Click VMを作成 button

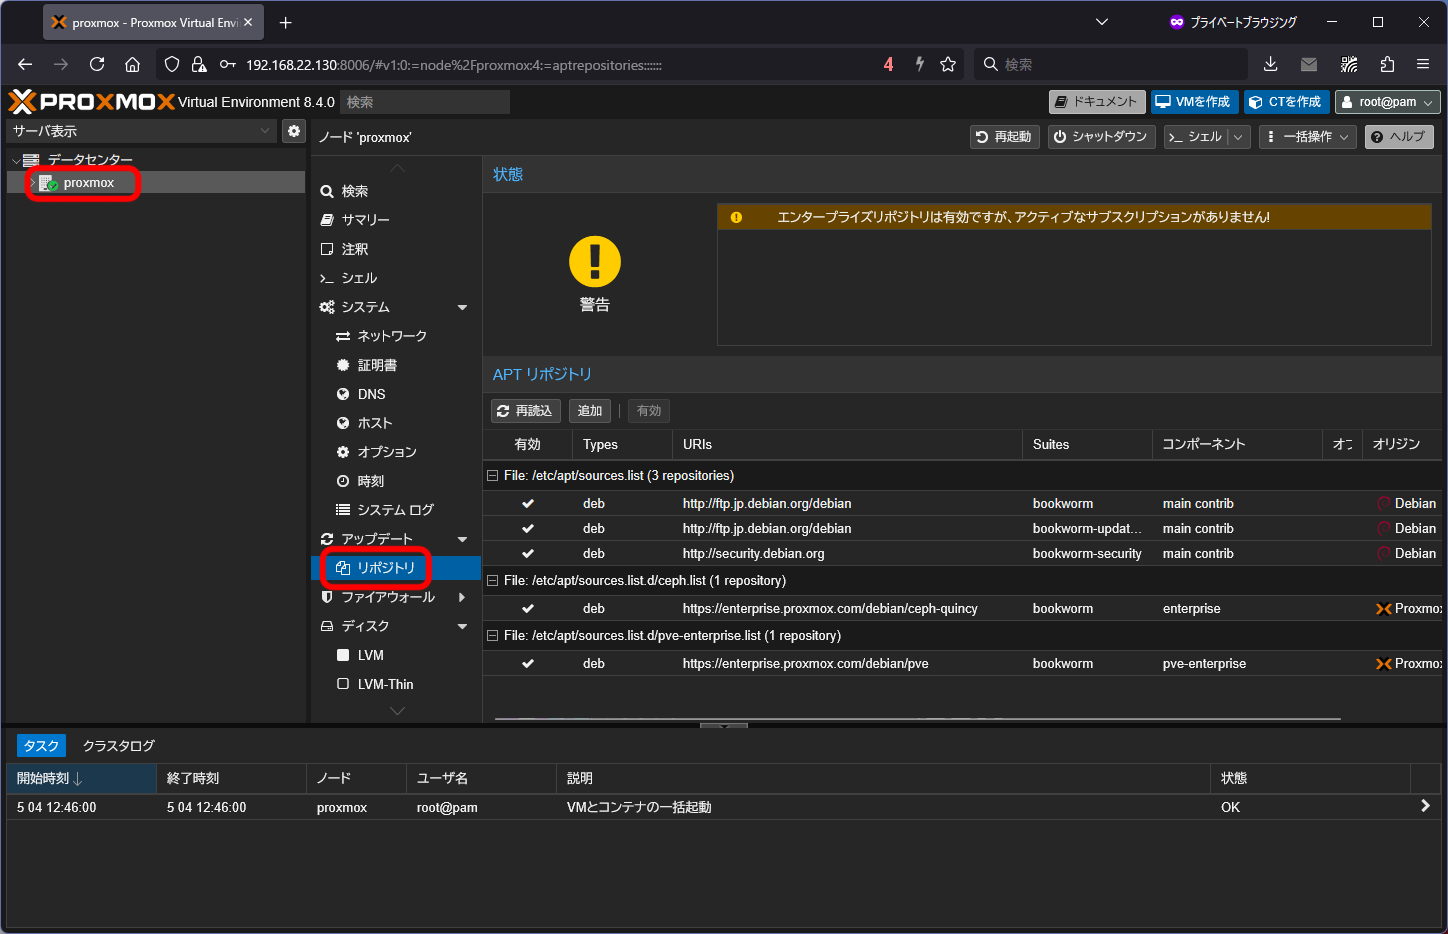(x=1194, y=102)
